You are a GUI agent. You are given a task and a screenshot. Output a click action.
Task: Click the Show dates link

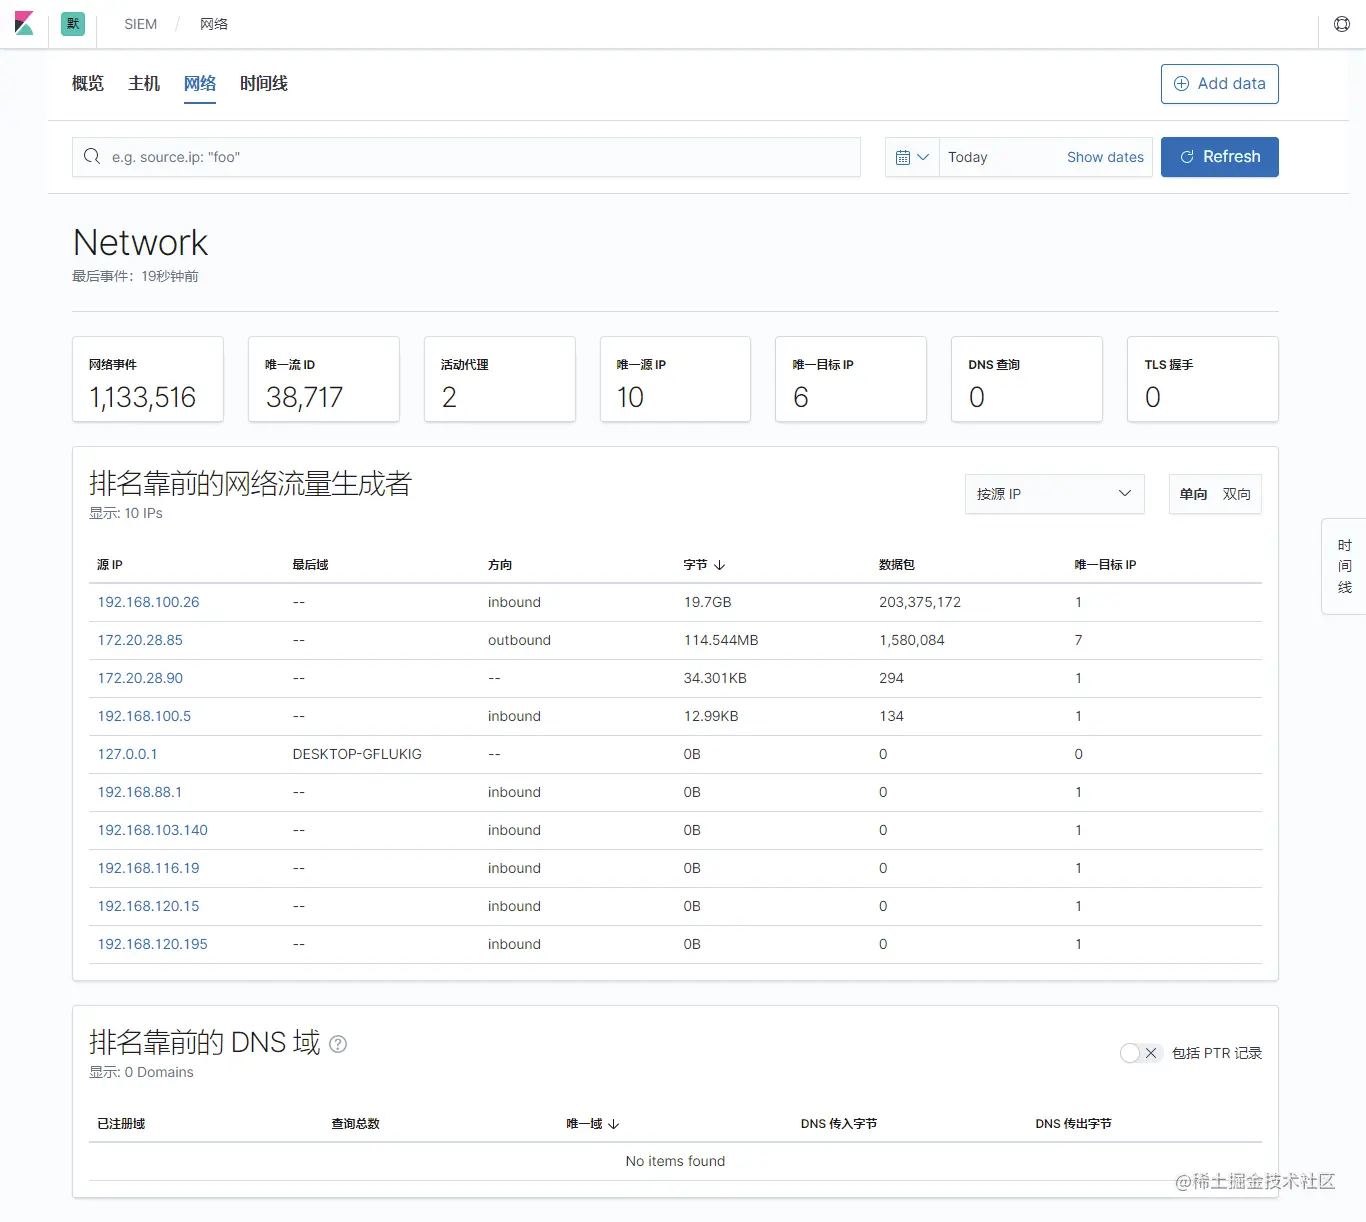click(x=1105, y=157)
